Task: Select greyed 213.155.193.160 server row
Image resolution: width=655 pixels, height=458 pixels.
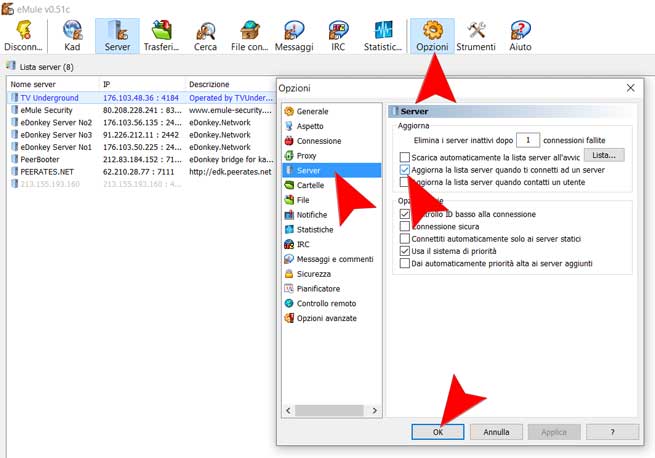Action: (141, 184)
